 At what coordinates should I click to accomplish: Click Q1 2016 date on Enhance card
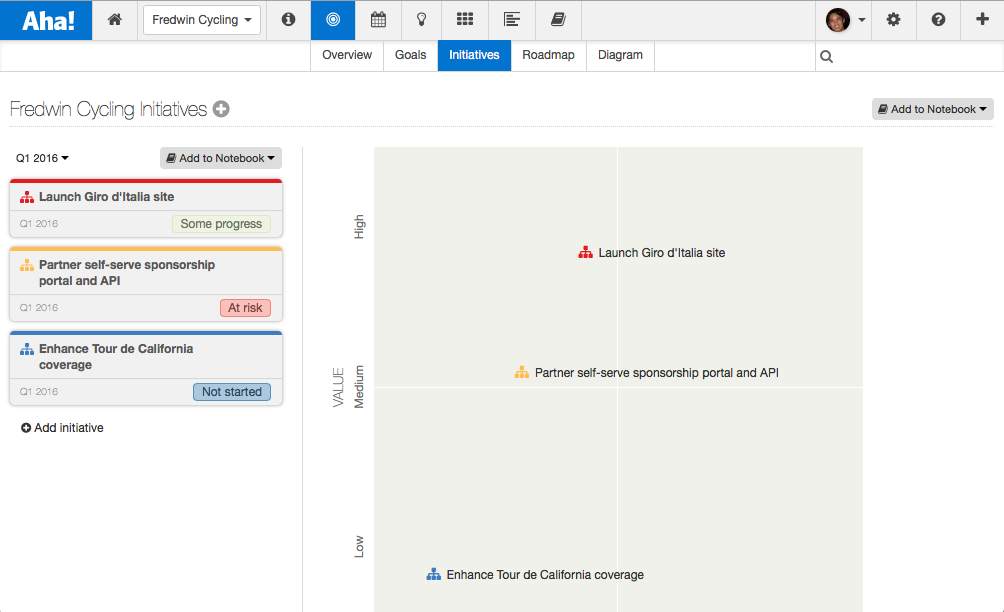tap(38, 391)
